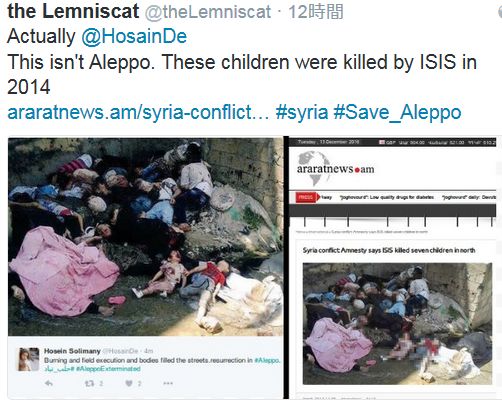
Task: Open the left attached tweet screenshot image
Action: 145,268
